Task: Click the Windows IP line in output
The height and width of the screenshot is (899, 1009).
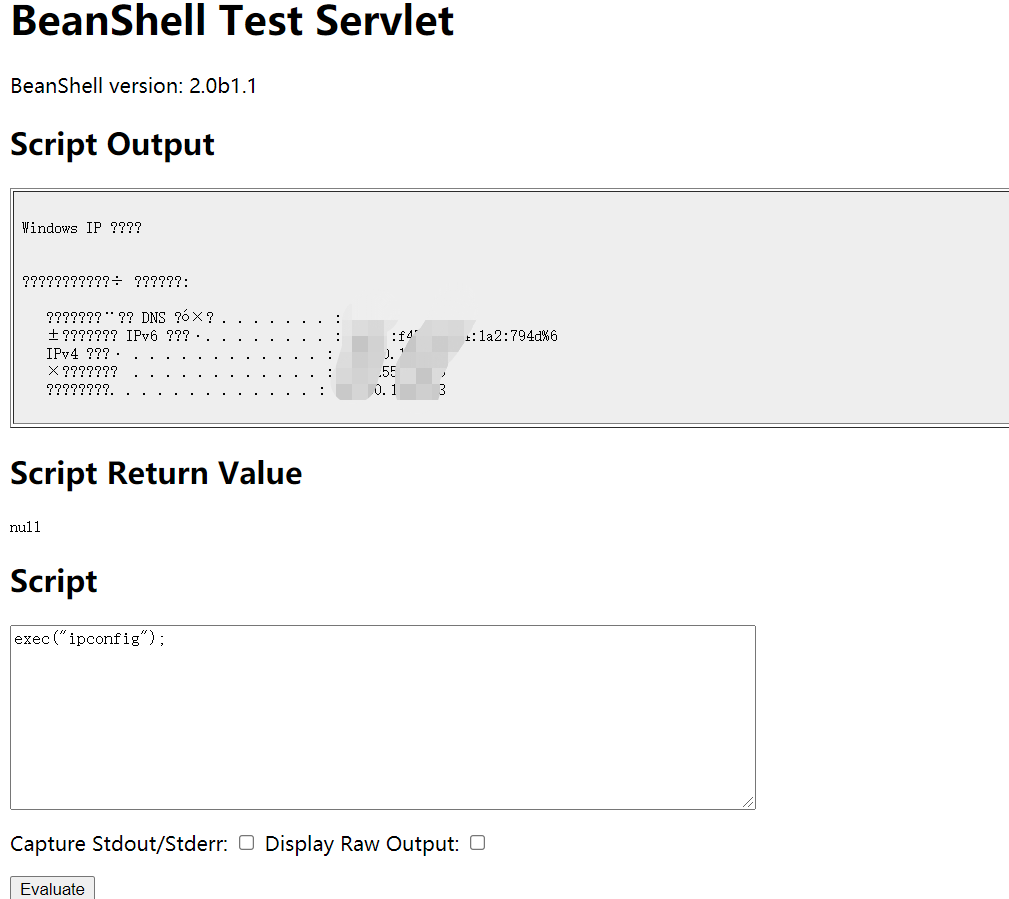Action: coord(81,228)
